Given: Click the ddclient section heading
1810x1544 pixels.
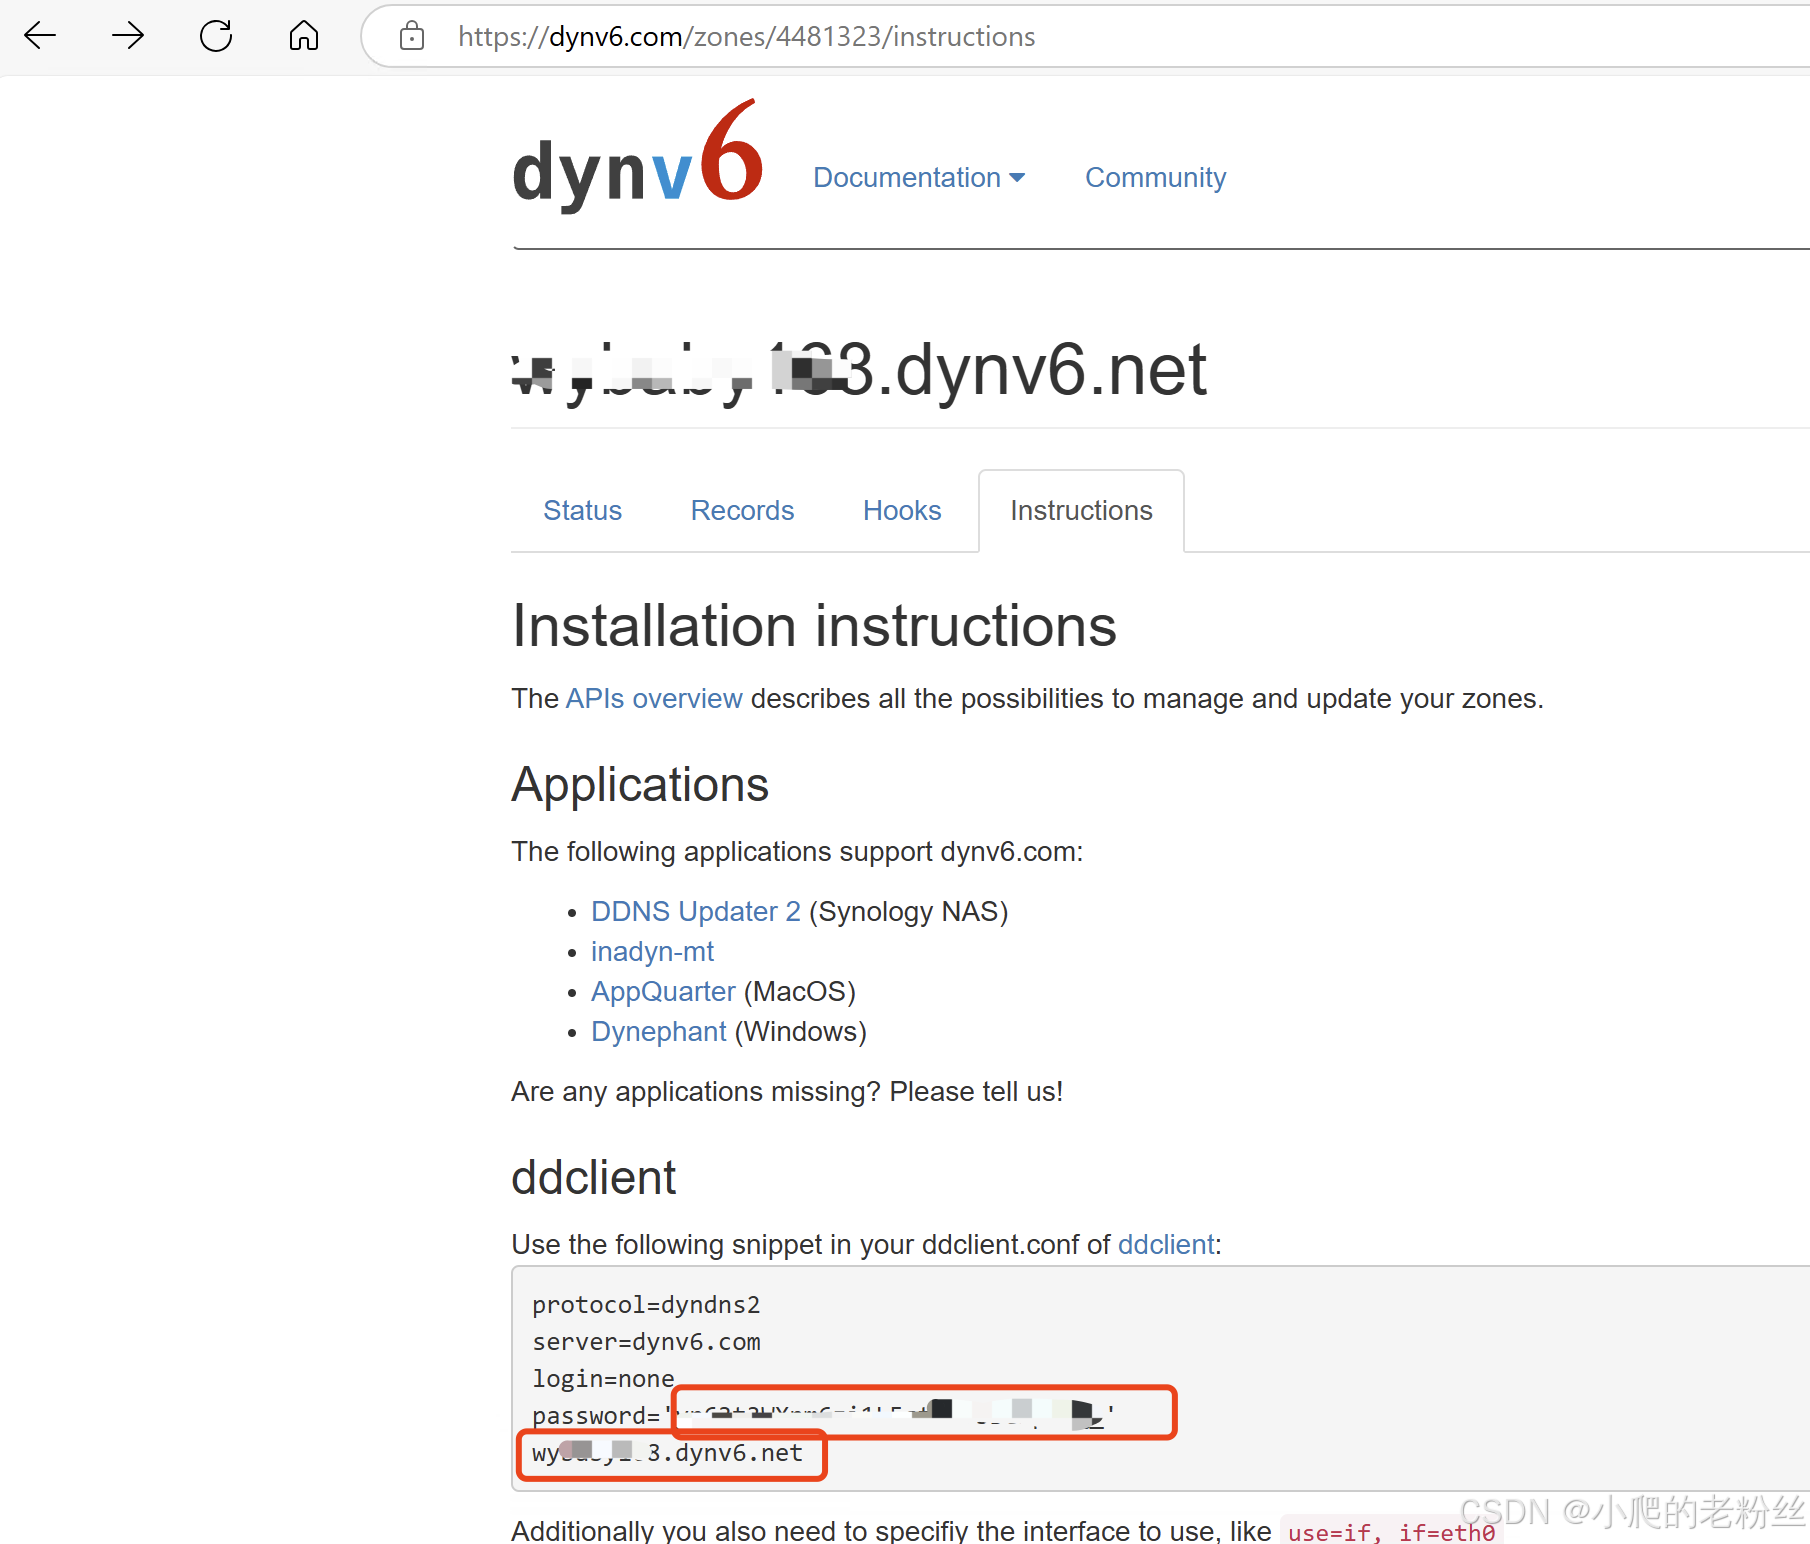Looking at the screenshot, I should click(594, 1177).
